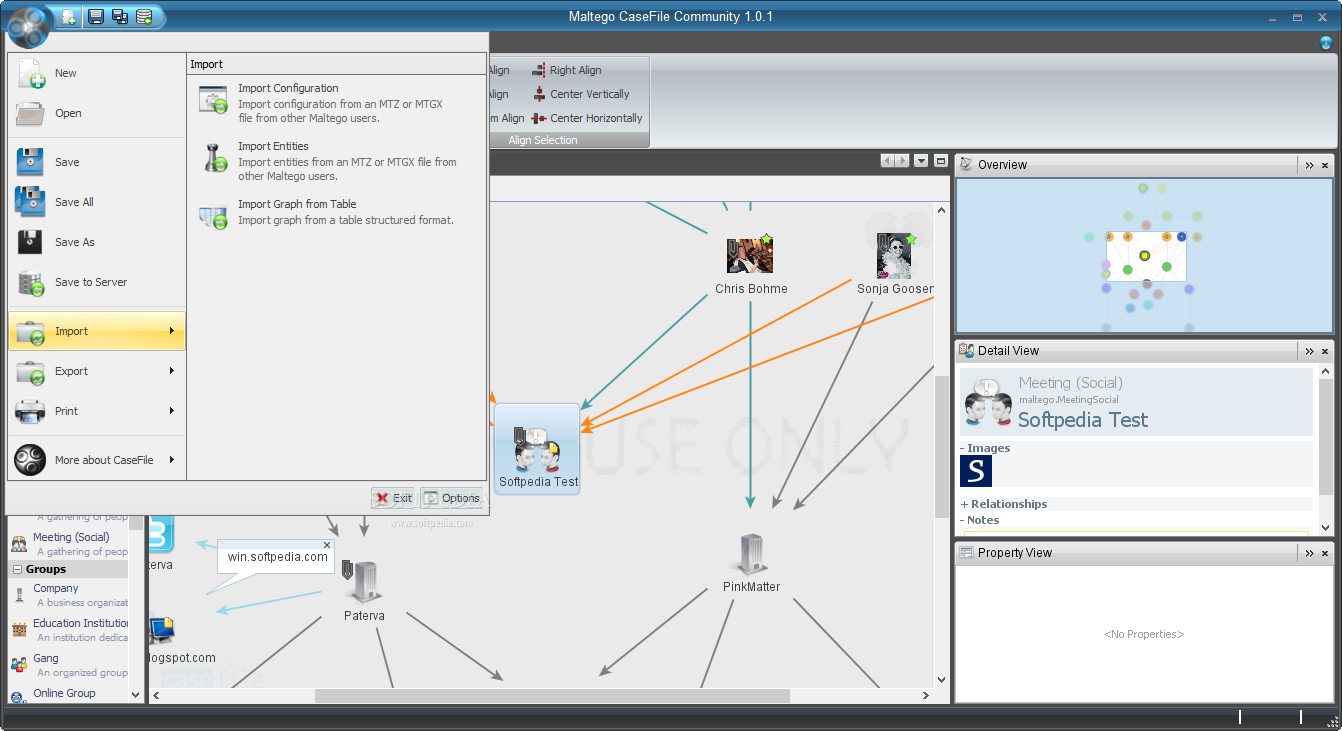Expand the Relationships section in Detail View
Screen dimensions: 1342x731
coord(965,504)
